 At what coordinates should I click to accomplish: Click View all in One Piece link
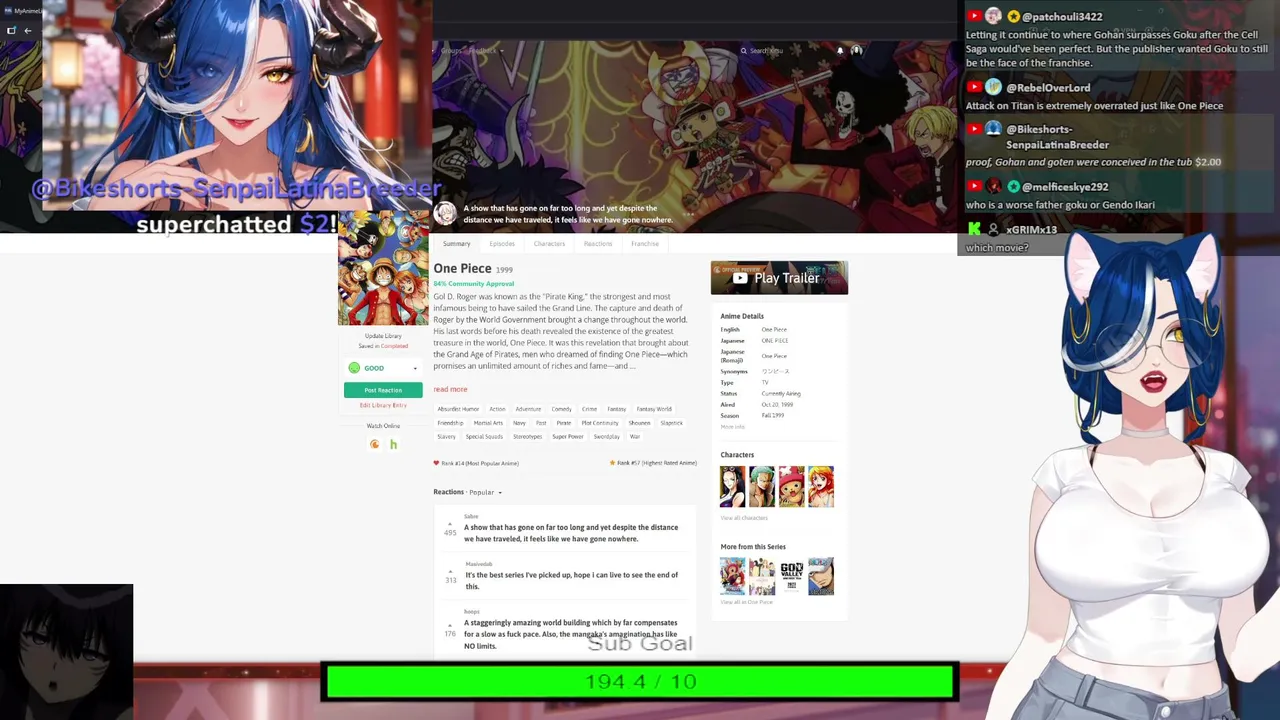(746, 602)
